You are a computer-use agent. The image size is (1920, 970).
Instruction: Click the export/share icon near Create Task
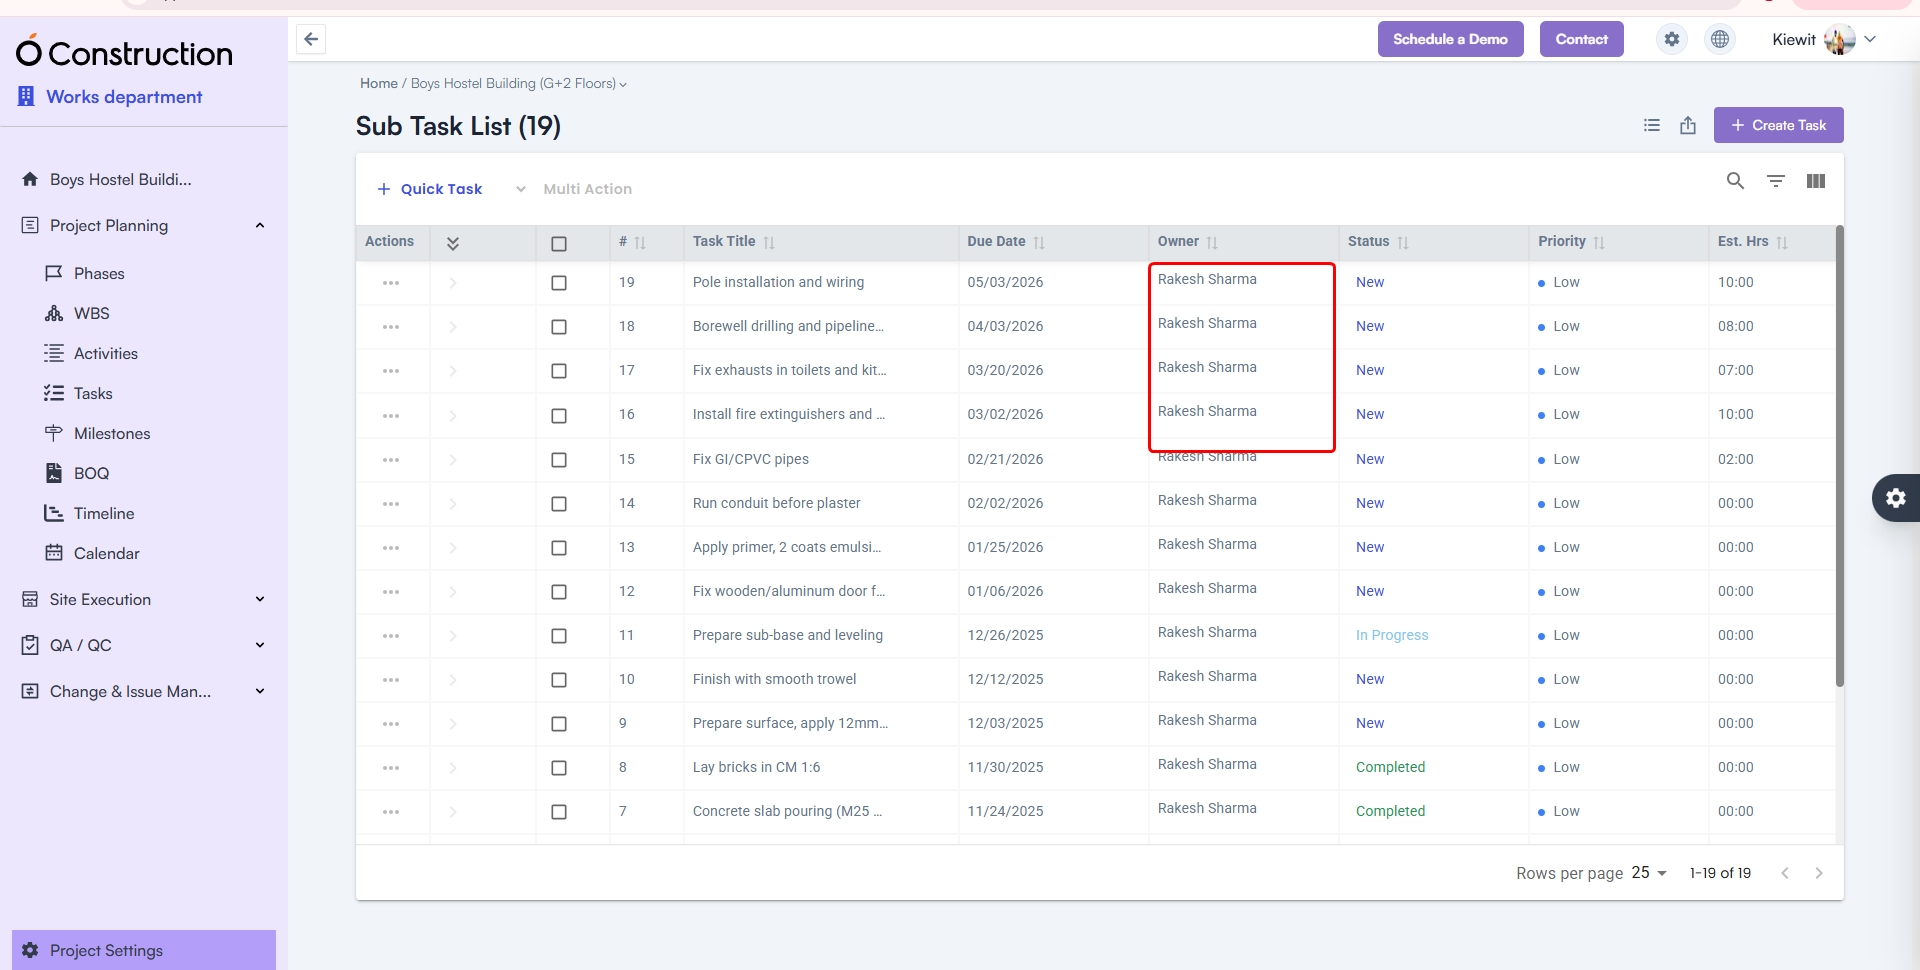point(1688,125)
